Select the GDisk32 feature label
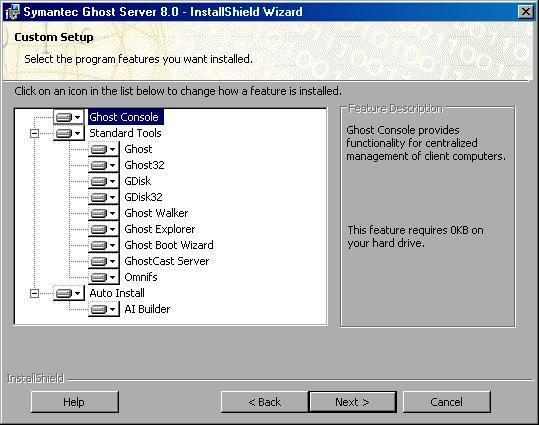 pyautogui.click(x=143, y=197)
